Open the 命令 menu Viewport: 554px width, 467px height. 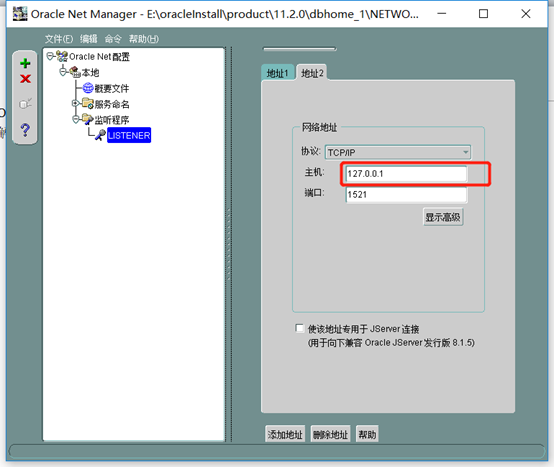point(113,39)
